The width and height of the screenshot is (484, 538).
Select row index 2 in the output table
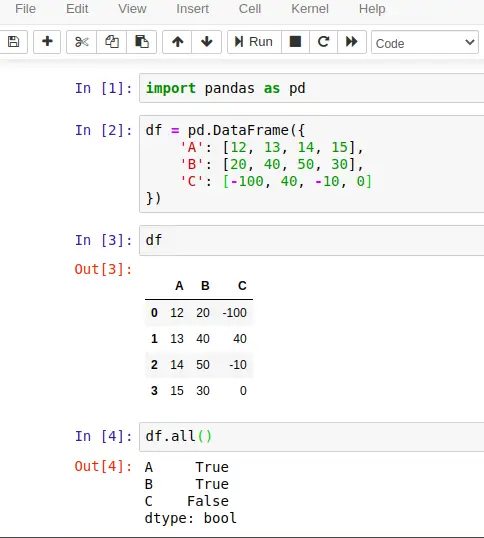pos(154,364)
